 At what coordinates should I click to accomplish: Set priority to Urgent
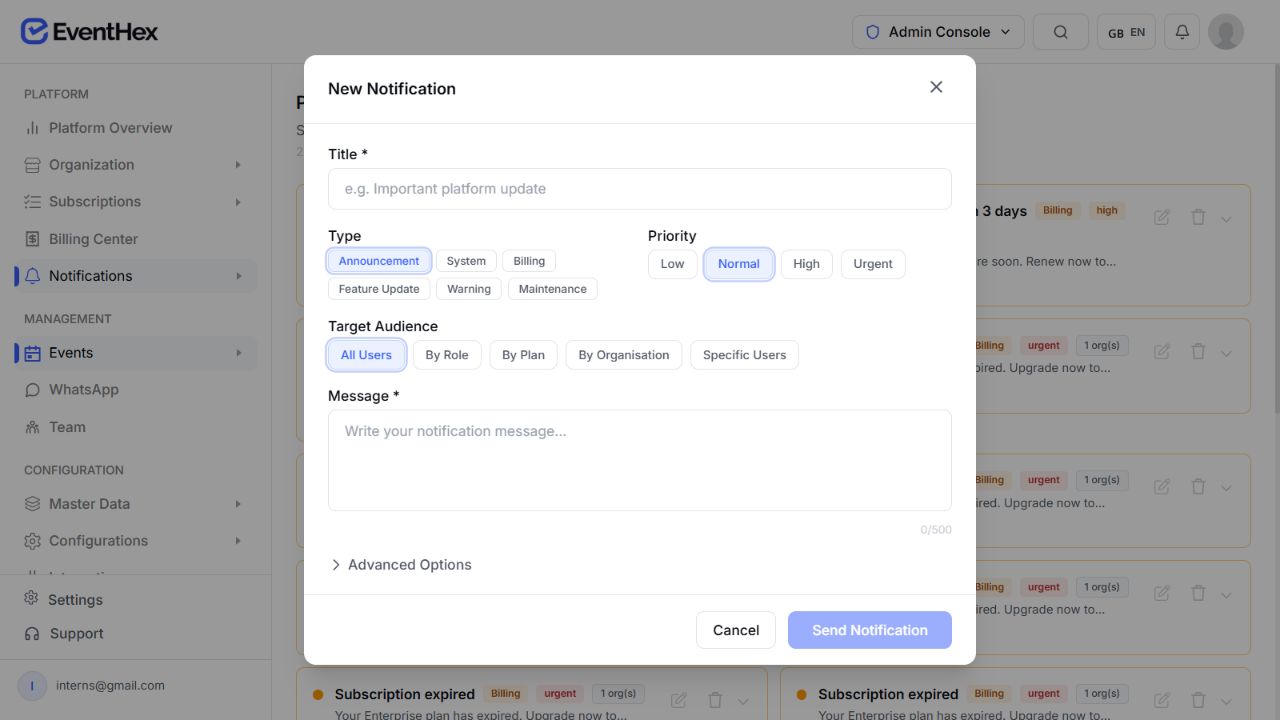873,264
